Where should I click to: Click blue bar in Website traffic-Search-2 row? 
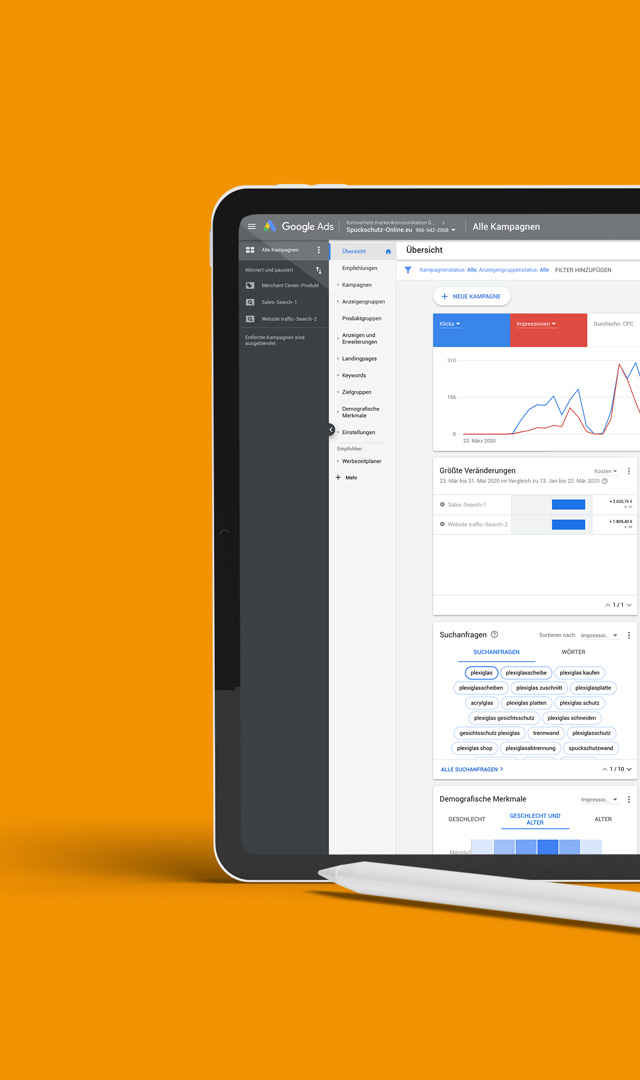coord(568,525)
